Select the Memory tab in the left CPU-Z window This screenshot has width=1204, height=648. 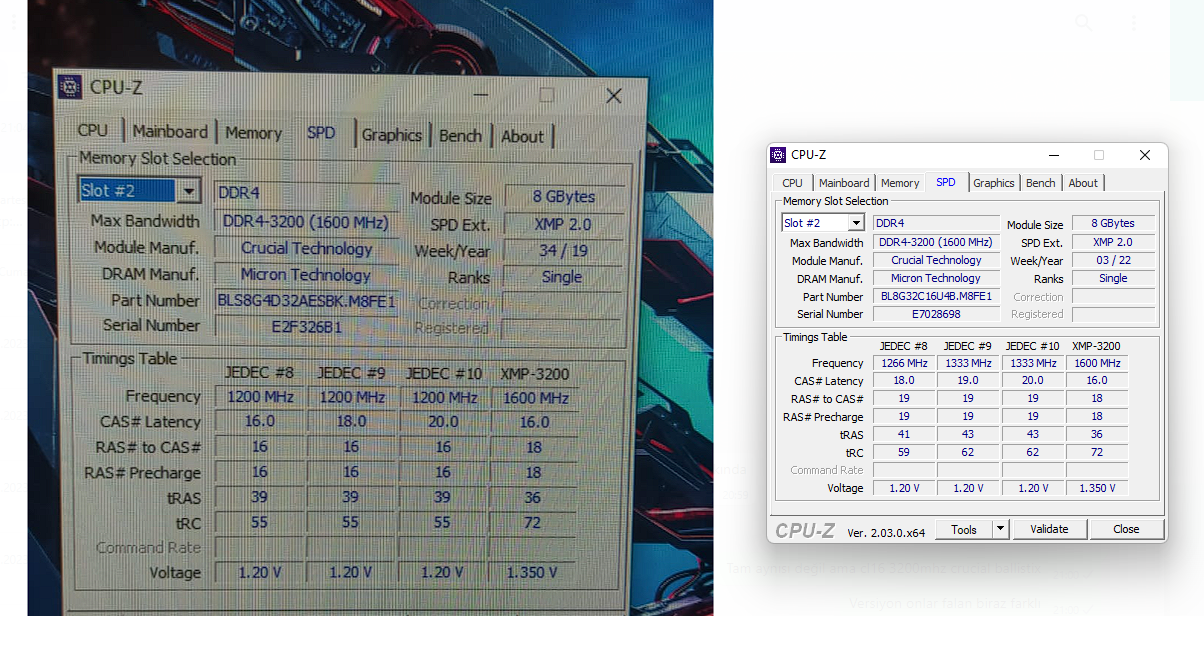tap(253, 133)
